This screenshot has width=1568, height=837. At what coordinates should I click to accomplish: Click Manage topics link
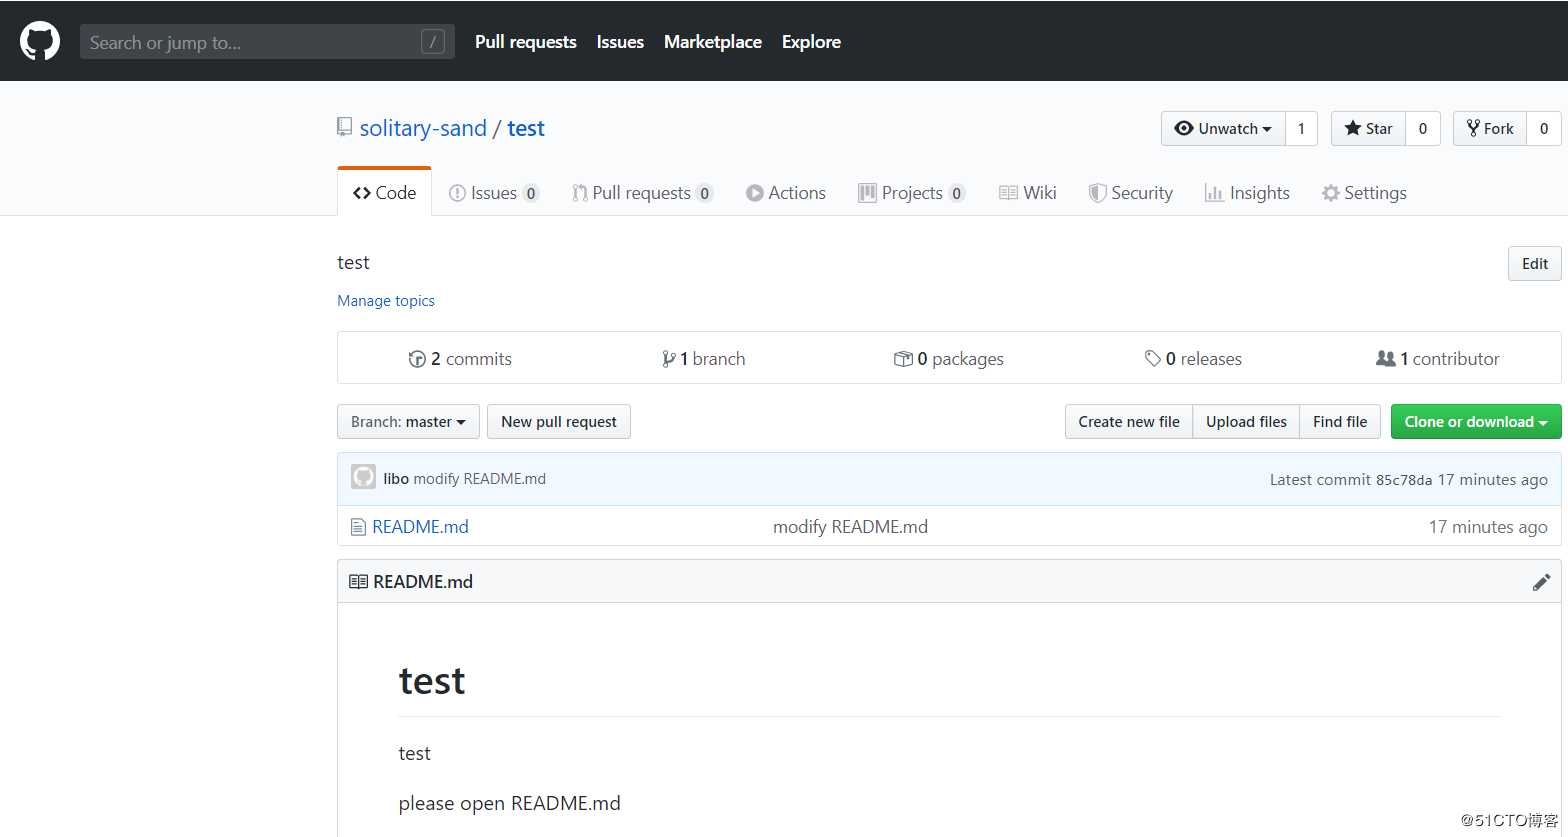pyautogui.click(x=386, y=300)
